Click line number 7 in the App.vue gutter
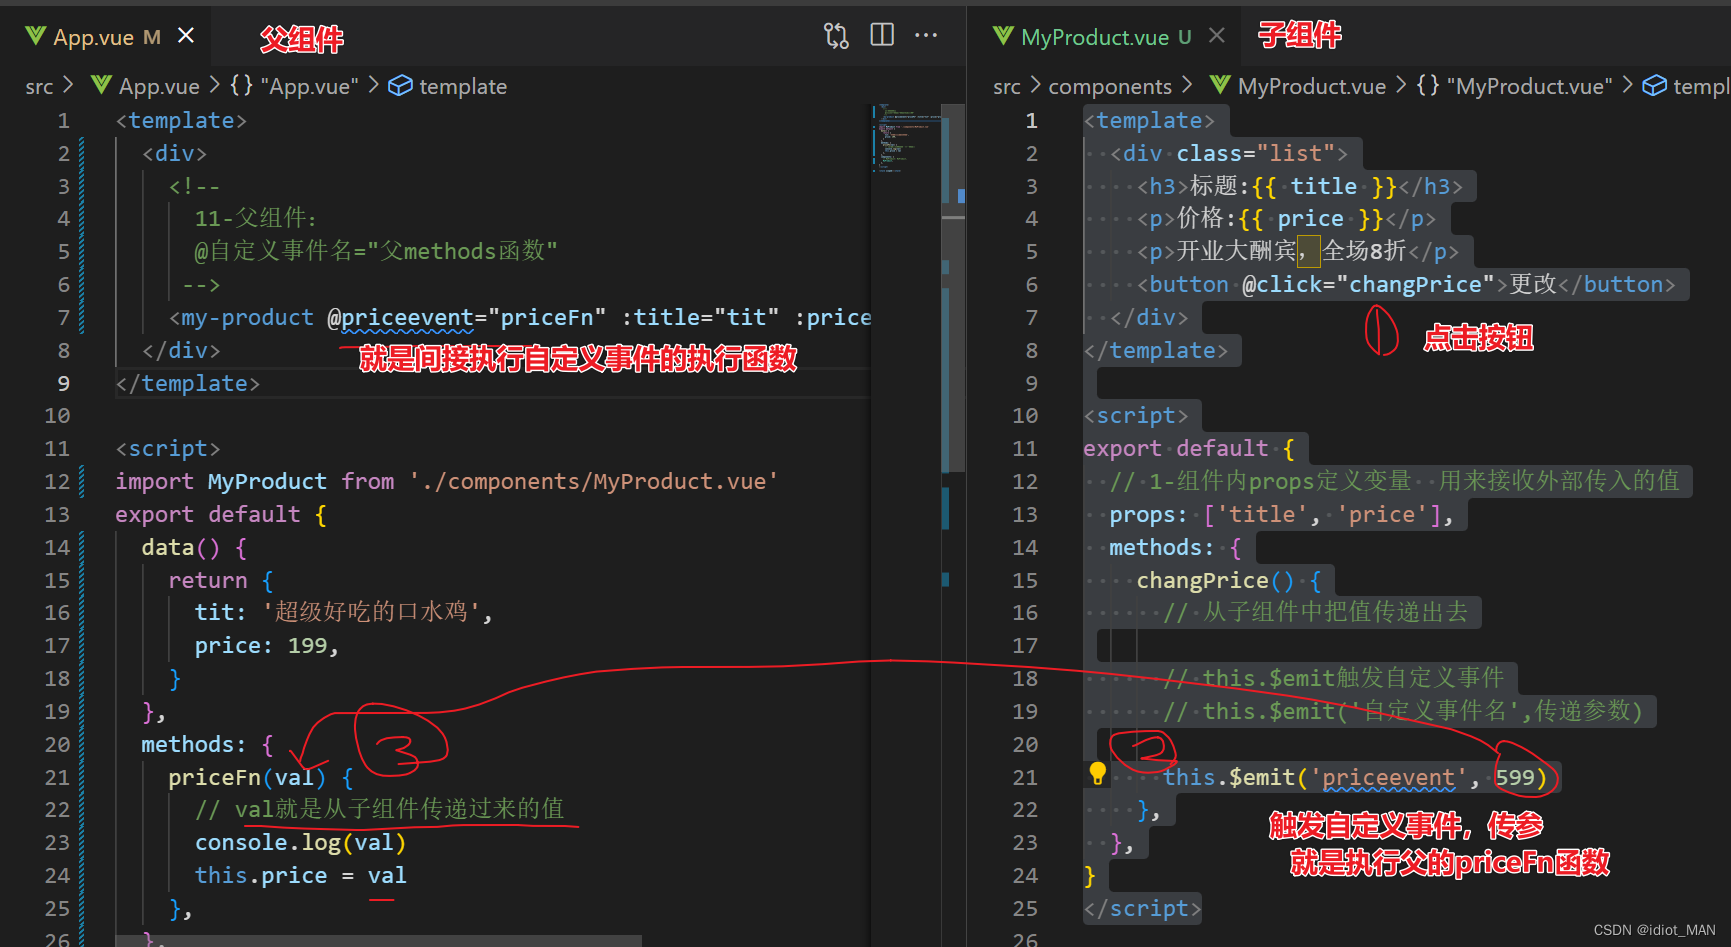 (64, 318)
